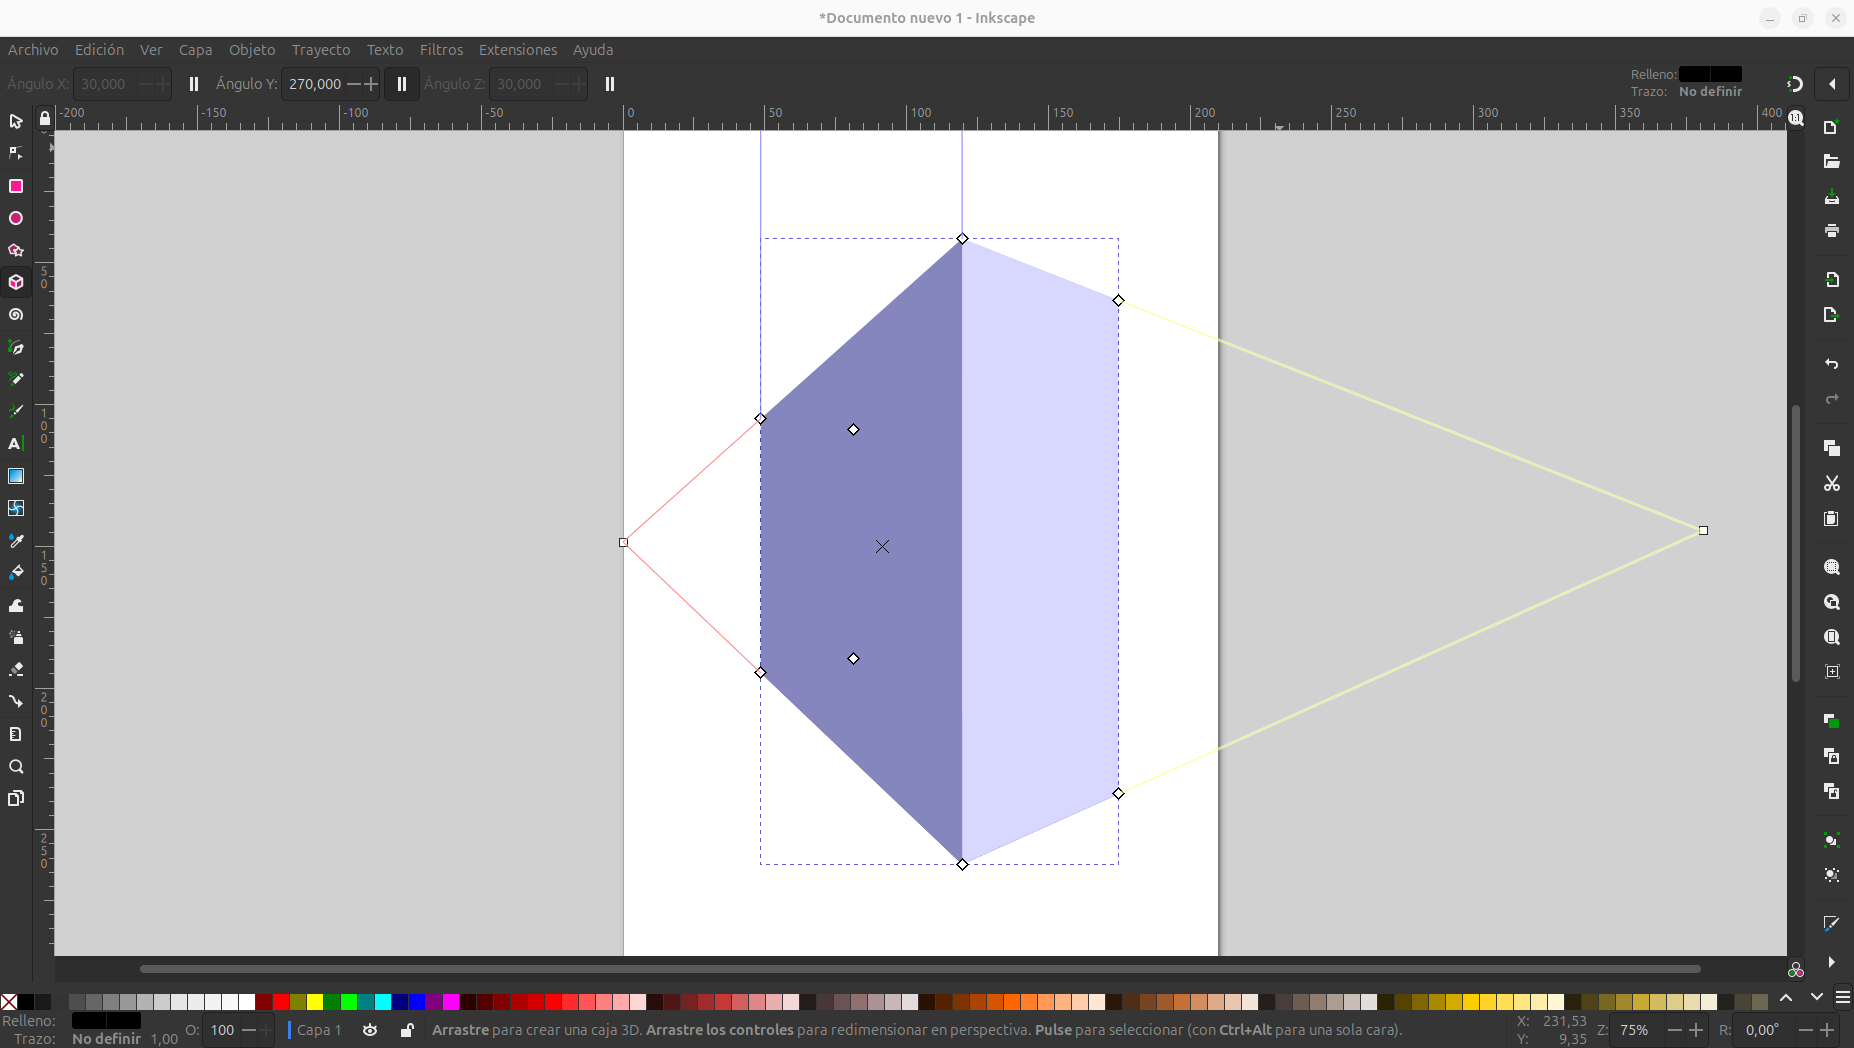Open the Filtros menu

coord(441,50)
